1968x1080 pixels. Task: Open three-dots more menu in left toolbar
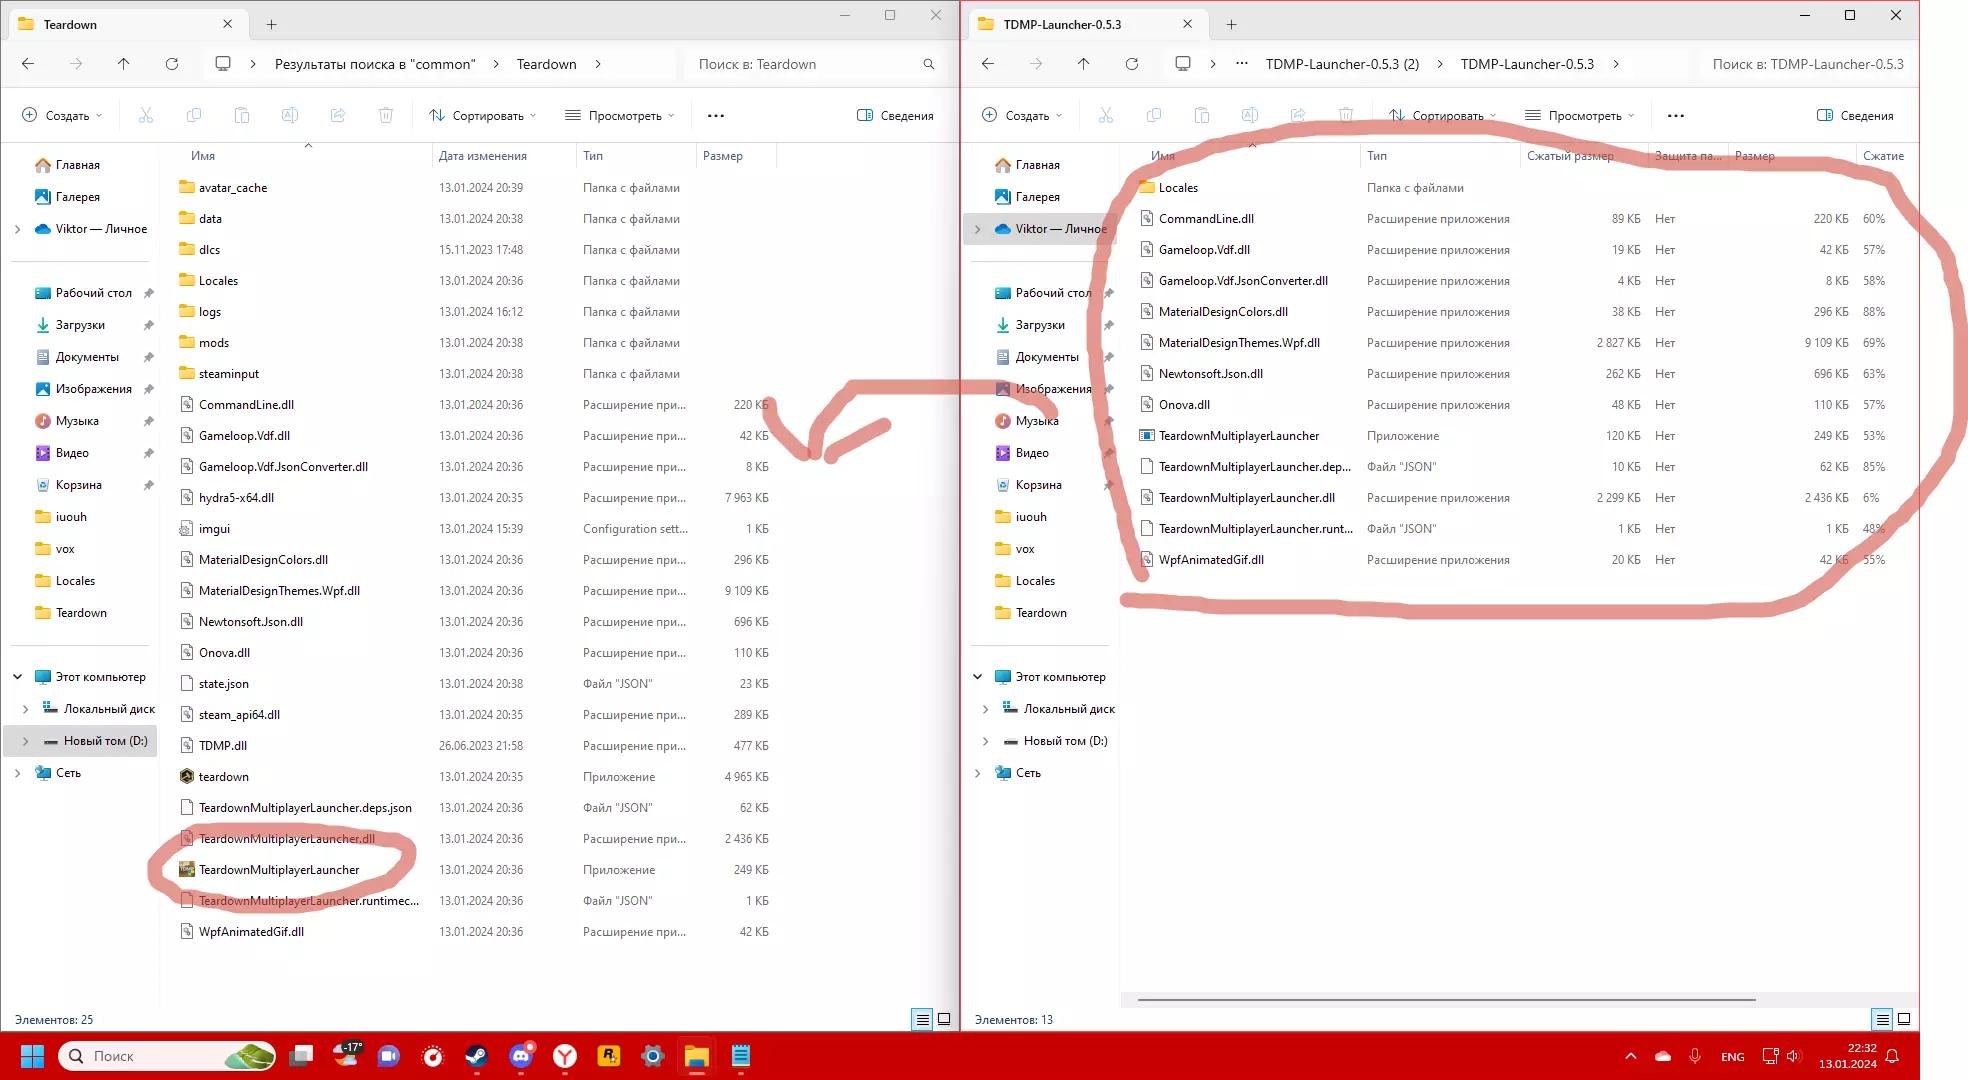(716, 116)
